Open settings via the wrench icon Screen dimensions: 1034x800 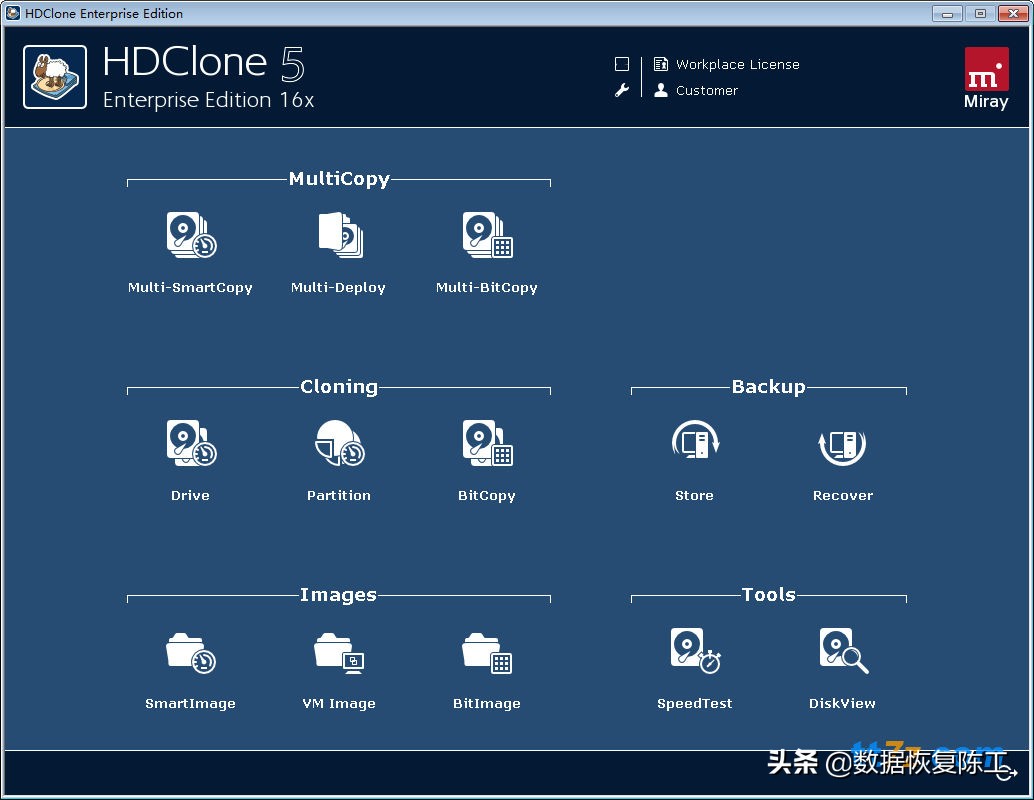click(622, 90)
